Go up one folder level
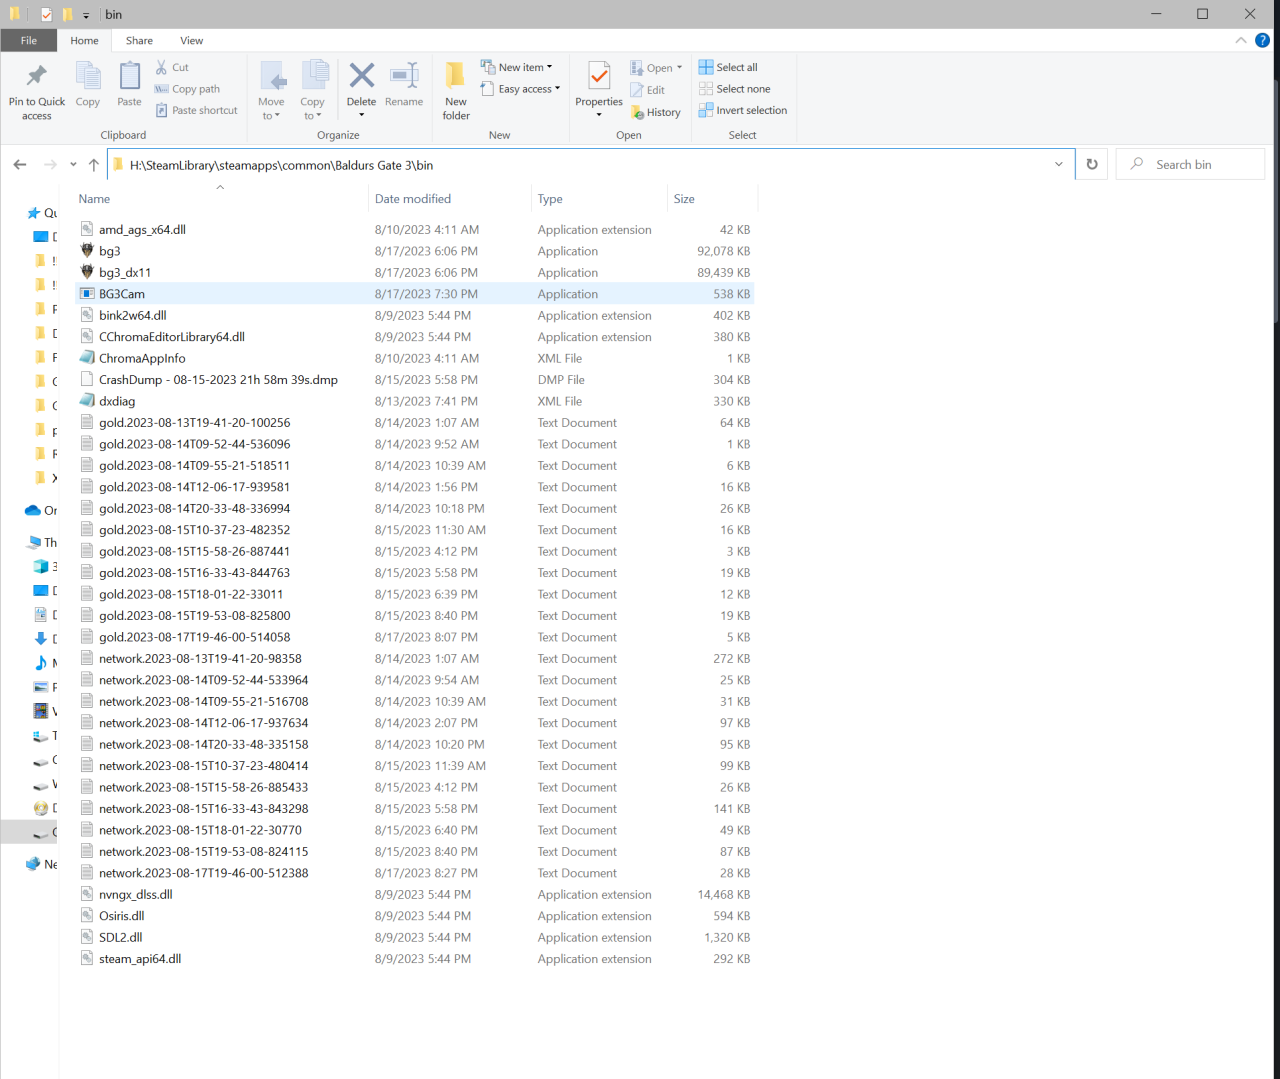This screenshot has width=1280, height=1079. click(x=94, y=165)
